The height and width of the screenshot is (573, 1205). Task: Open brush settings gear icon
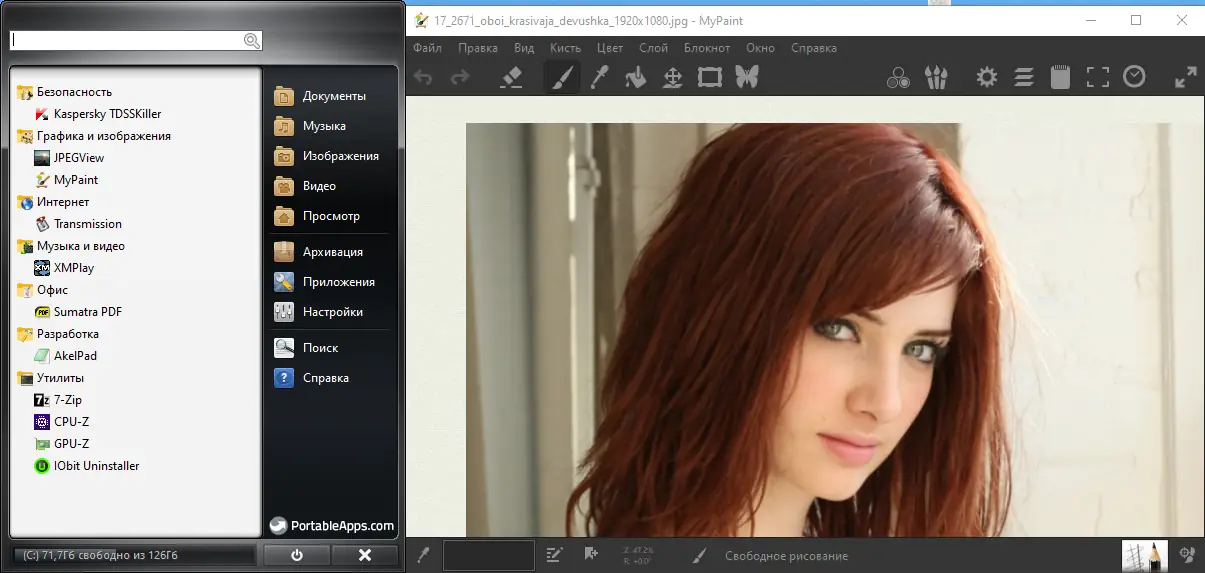[987, 77]
